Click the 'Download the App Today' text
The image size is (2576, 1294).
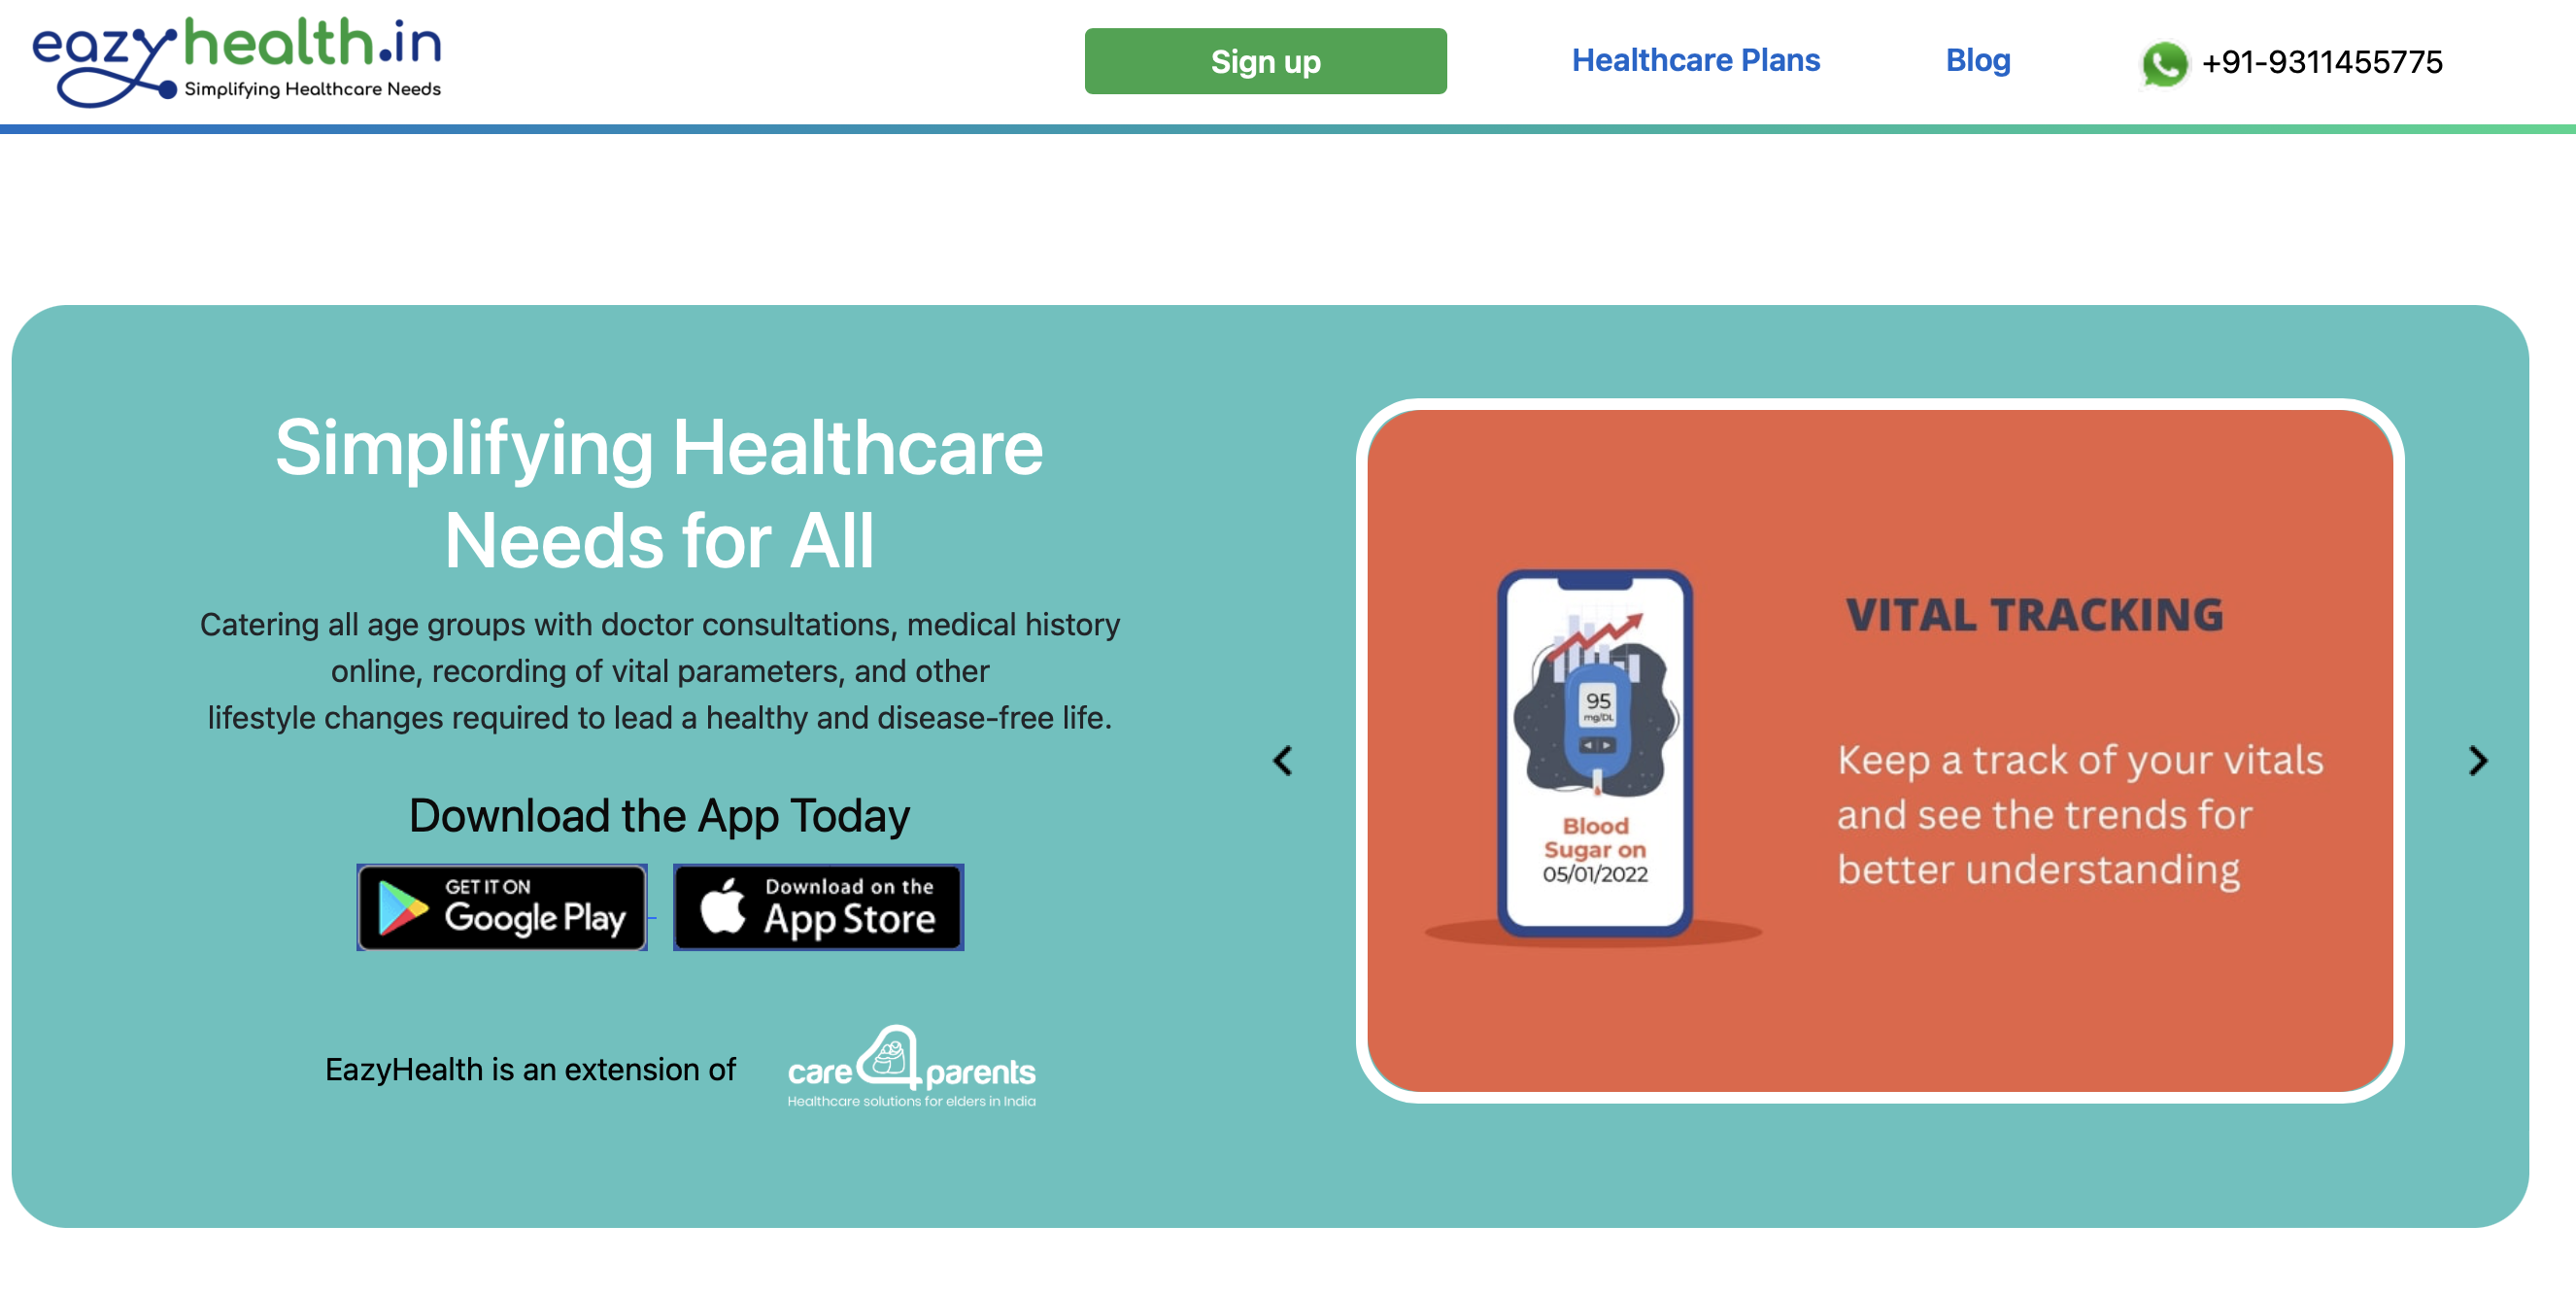click(x=659, y=815)
